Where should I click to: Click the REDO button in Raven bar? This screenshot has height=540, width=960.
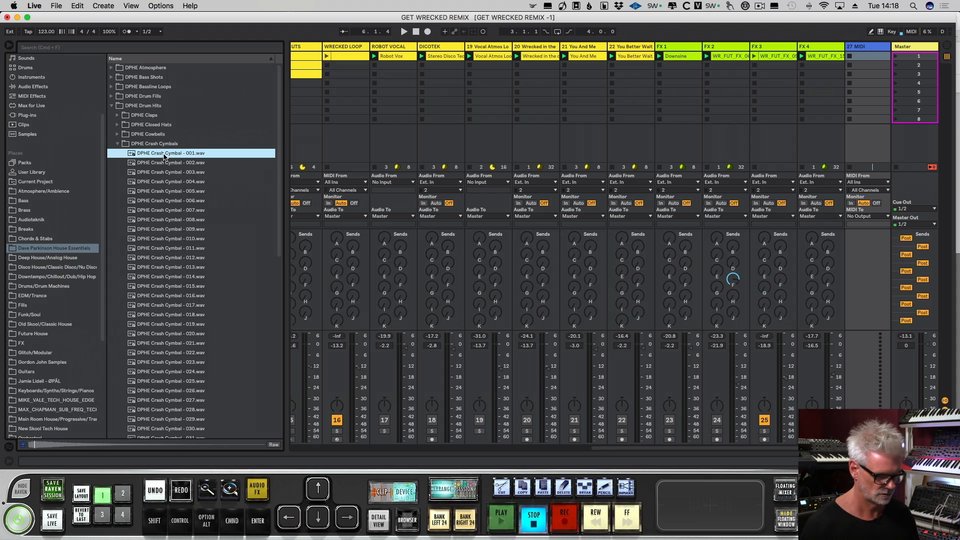(181, 490)
